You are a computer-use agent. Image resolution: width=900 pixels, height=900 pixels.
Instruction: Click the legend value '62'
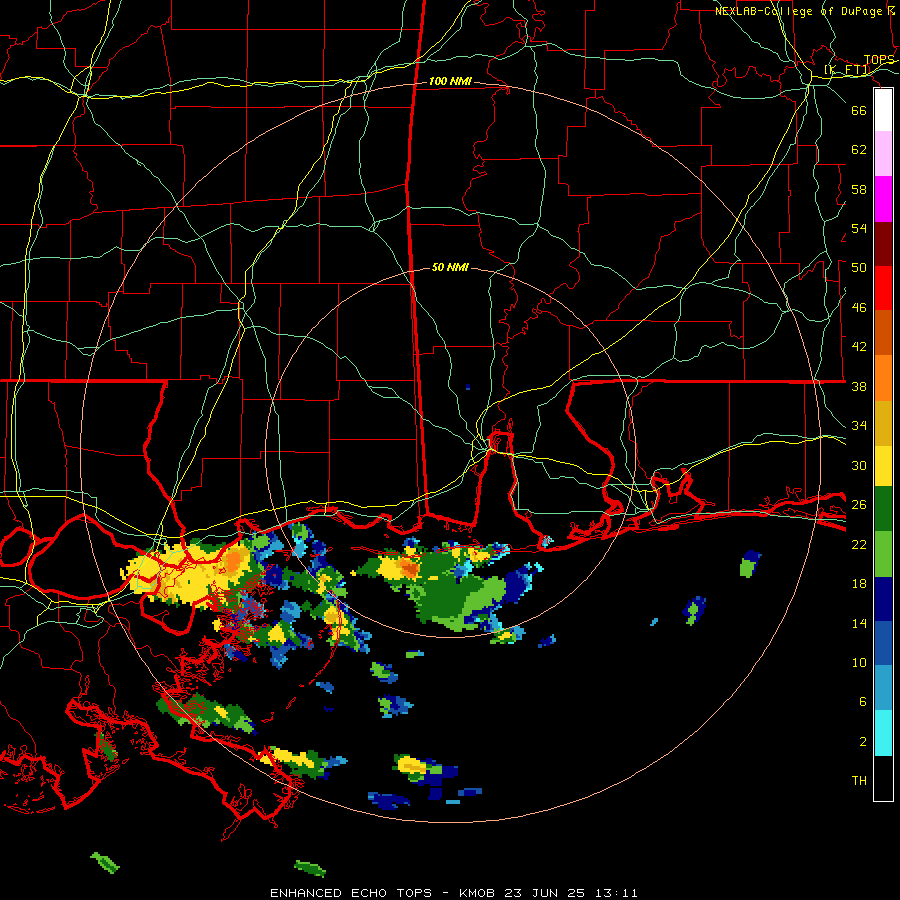click(859, 150)
